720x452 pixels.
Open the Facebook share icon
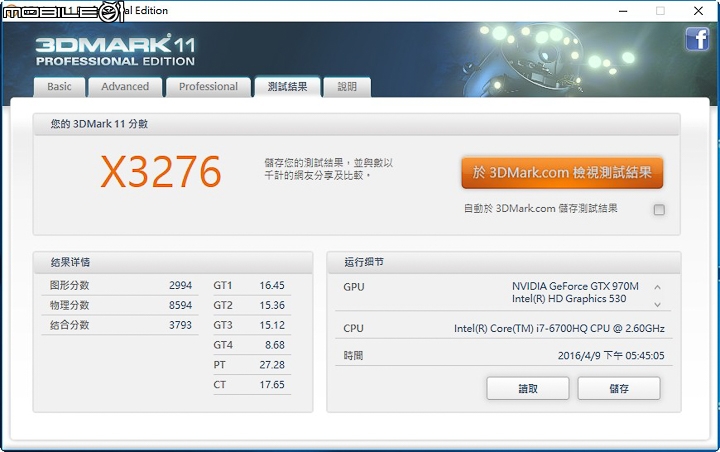(x=697, y=39)
